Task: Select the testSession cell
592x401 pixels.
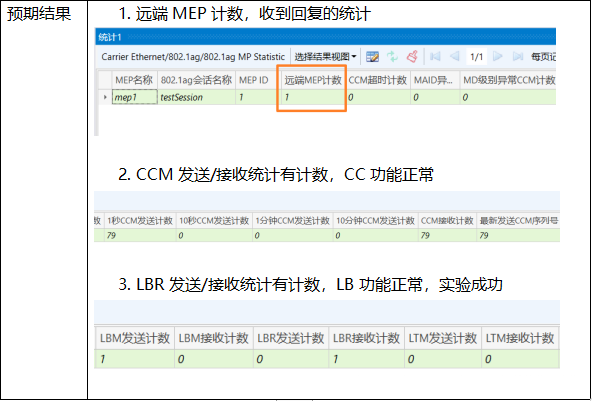Action: 196,97
